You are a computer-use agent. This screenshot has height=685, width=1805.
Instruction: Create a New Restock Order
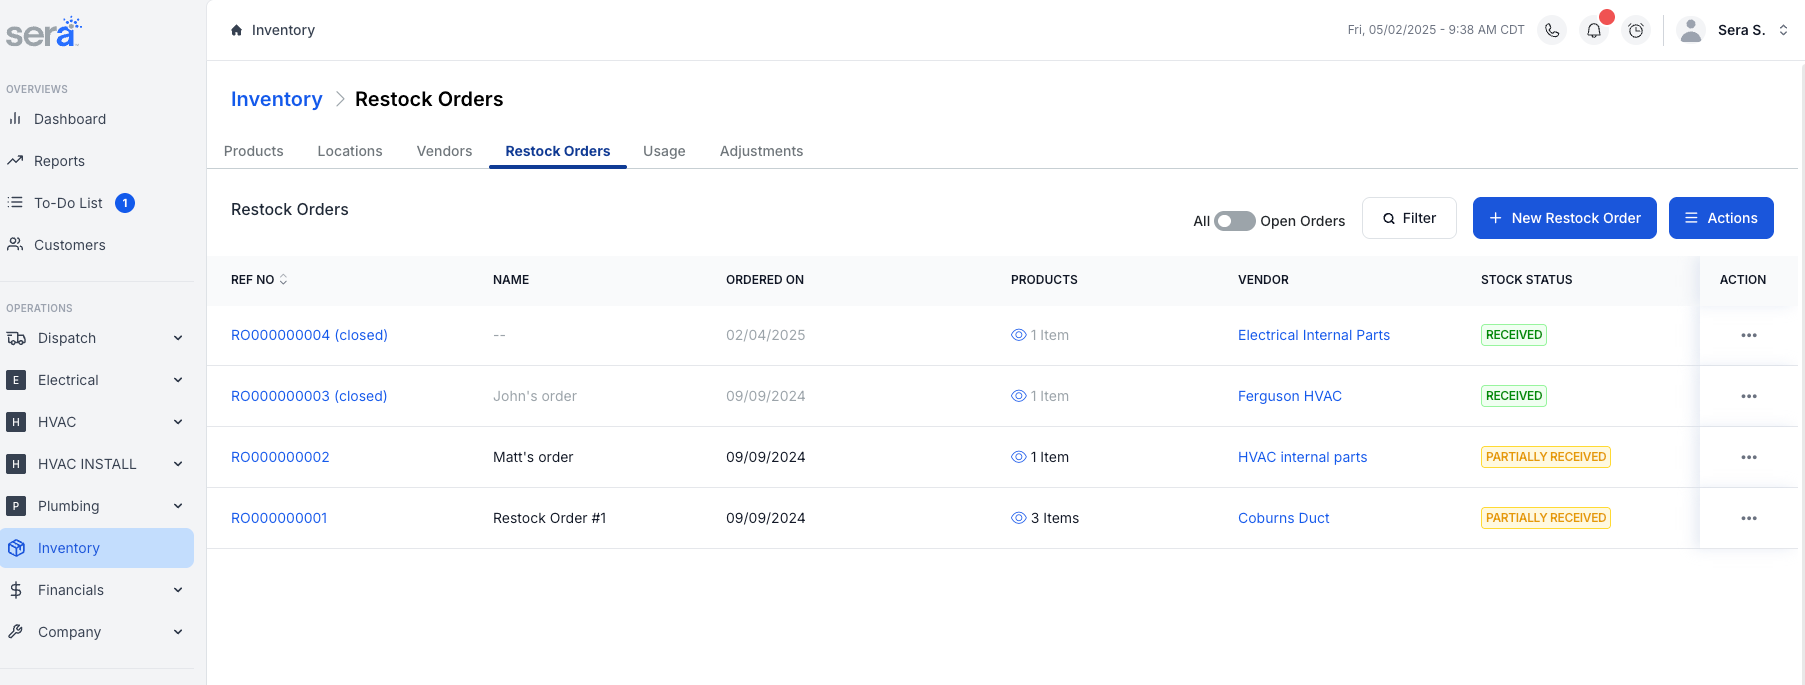point(1565,218)
